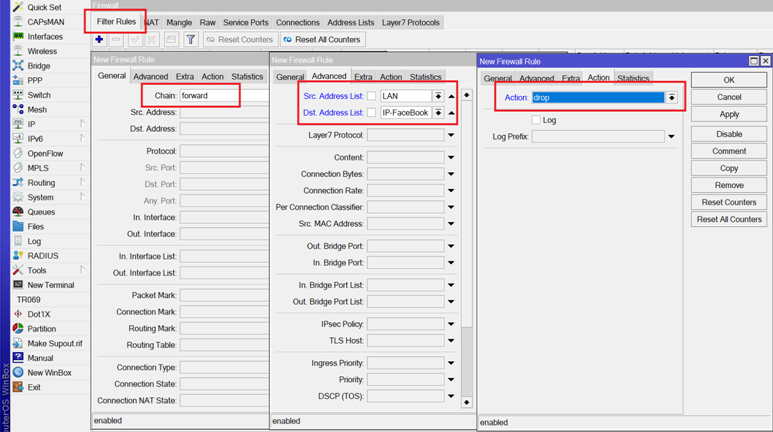The image size is (773, 432).
Task: Switch to the NAT tab
Action: pos(151,22)
